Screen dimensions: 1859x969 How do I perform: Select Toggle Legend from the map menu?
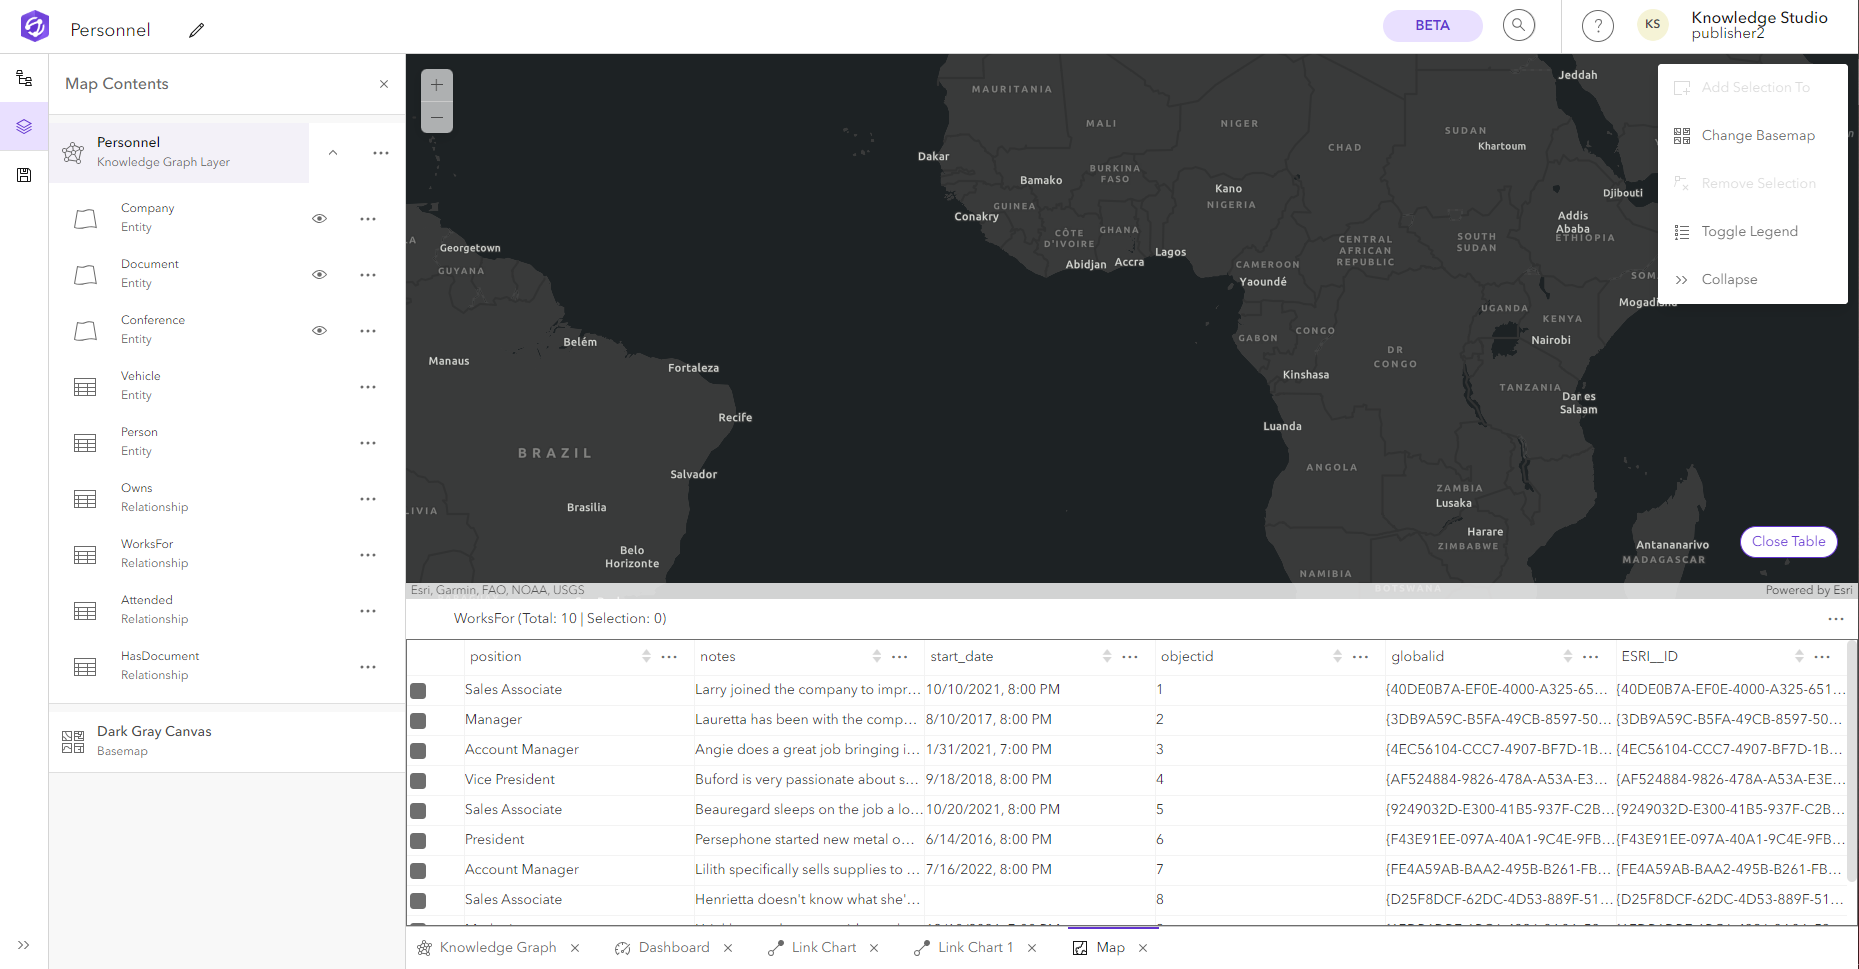(1750, 231)
